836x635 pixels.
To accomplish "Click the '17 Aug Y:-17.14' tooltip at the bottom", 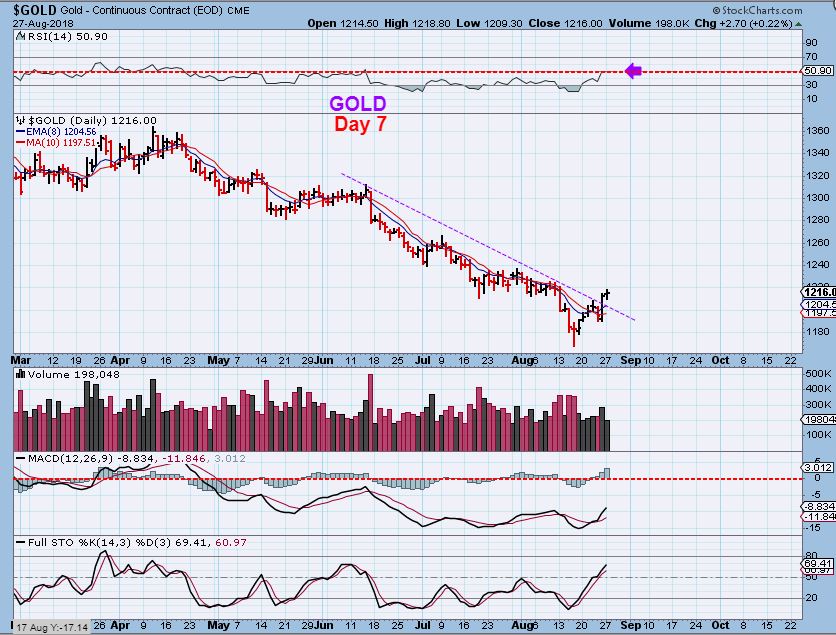I will [x=51, y=628].
